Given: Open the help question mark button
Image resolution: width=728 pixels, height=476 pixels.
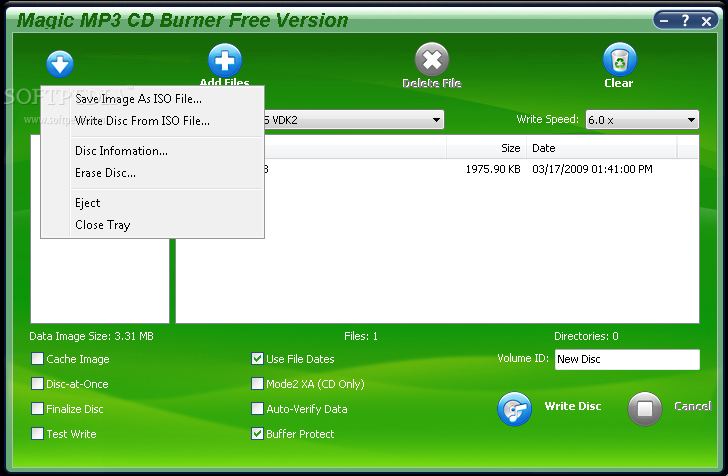Looking at the screenshot, I should point(685,20).
